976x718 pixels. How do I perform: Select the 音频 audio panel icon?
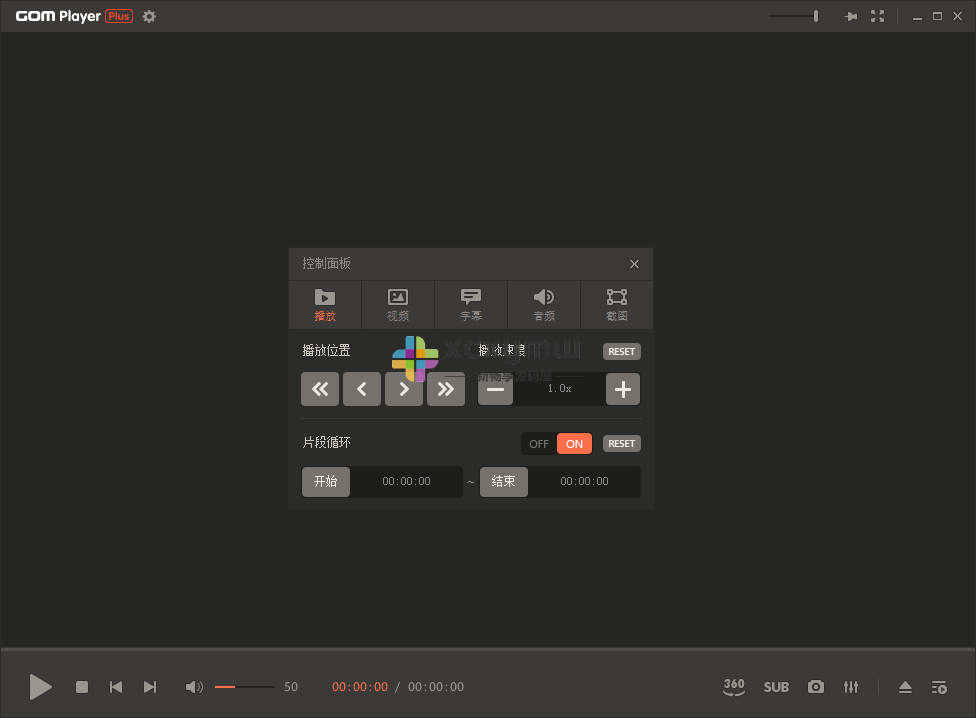coord(544,305)
